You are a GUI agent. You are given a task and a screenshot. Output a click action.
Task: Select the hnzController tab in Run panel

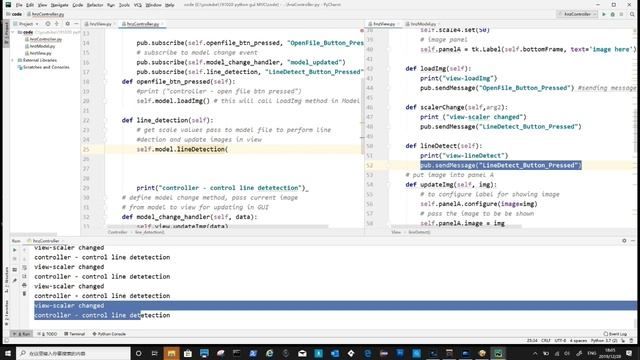[x=46, y=241]
